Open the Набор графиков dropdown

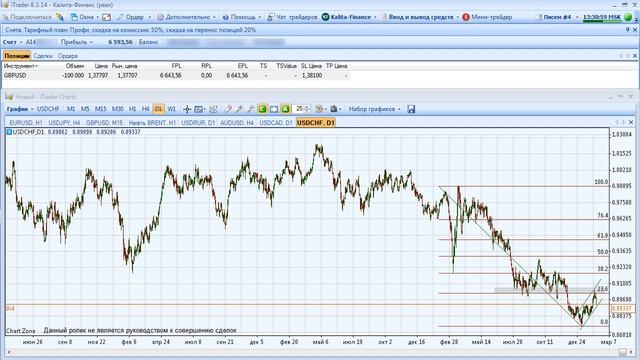374,109
